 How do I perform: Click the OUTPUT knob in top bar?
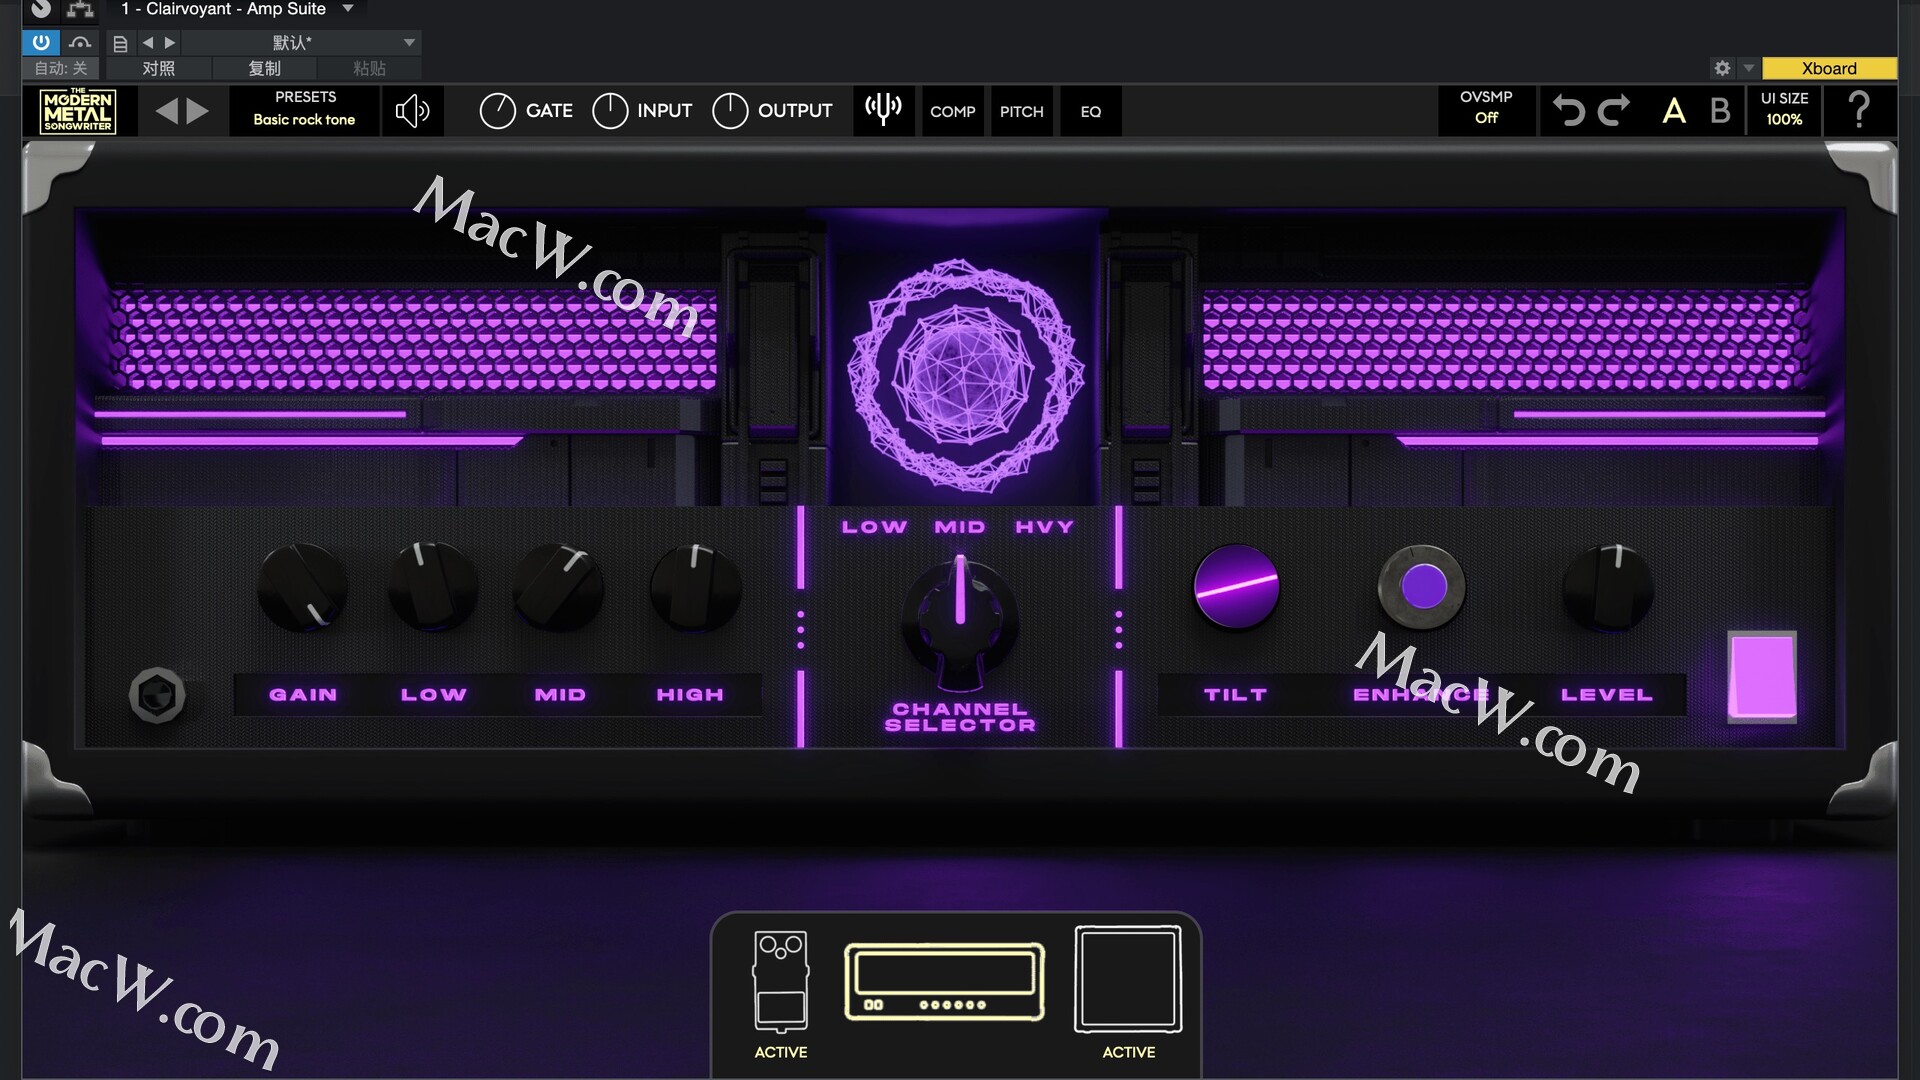[x=730, y=111]
